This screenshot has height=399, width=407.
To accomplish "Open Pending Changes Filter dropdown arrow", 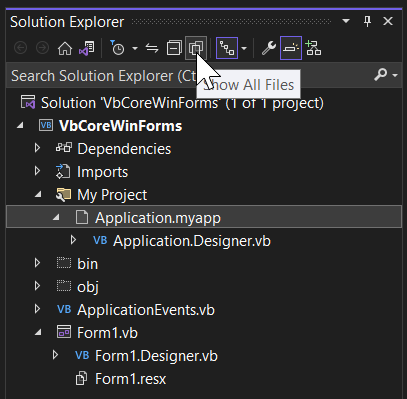I will pos(135,48).
